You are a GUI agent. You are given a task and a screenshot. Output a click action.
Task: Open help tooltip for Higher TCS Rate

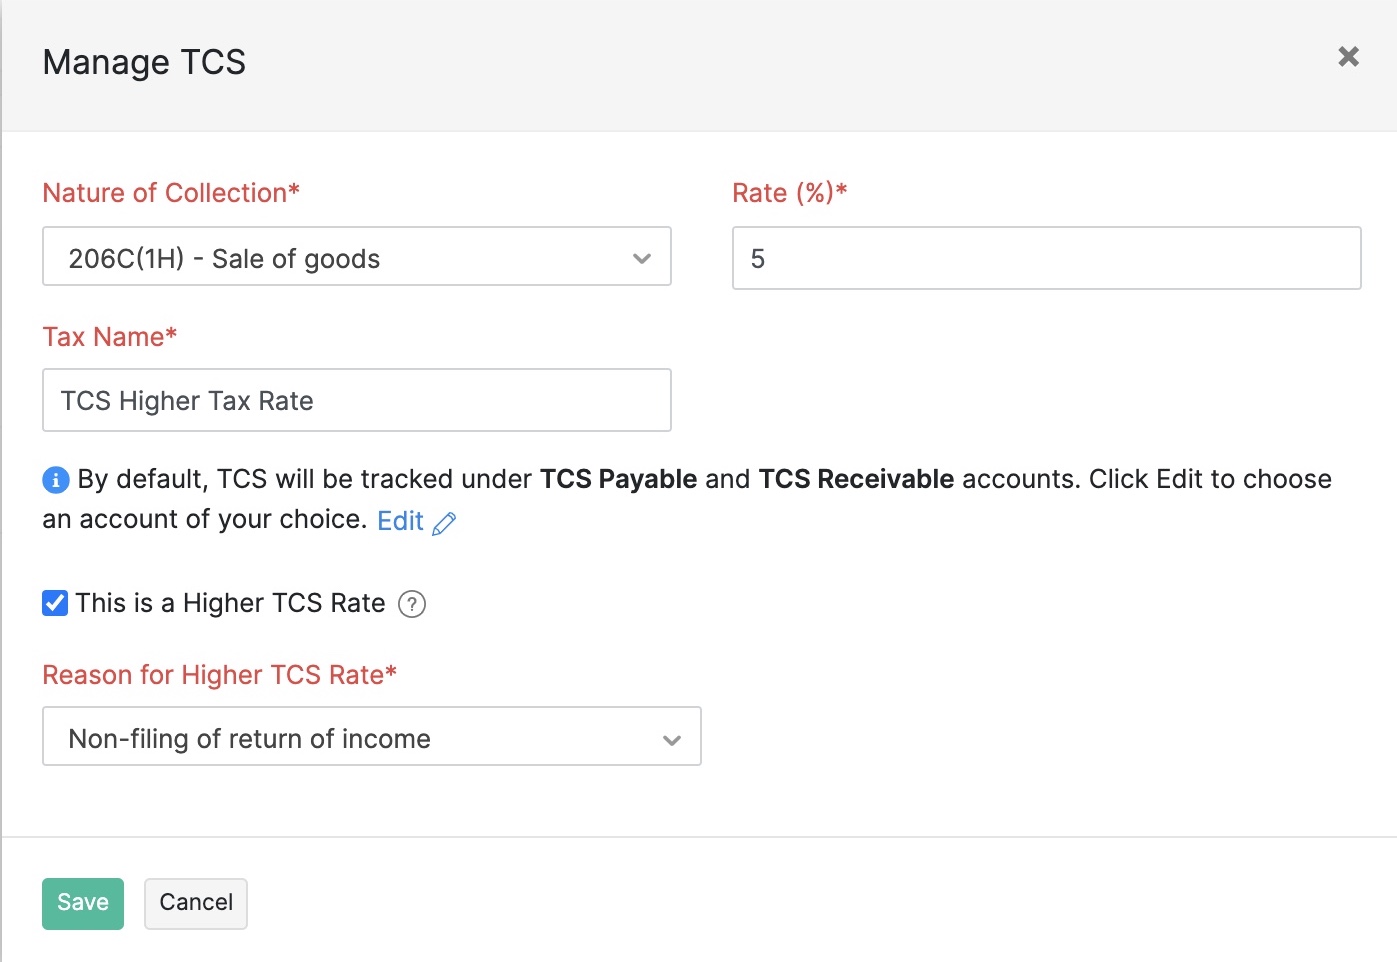tap(412, 603)
